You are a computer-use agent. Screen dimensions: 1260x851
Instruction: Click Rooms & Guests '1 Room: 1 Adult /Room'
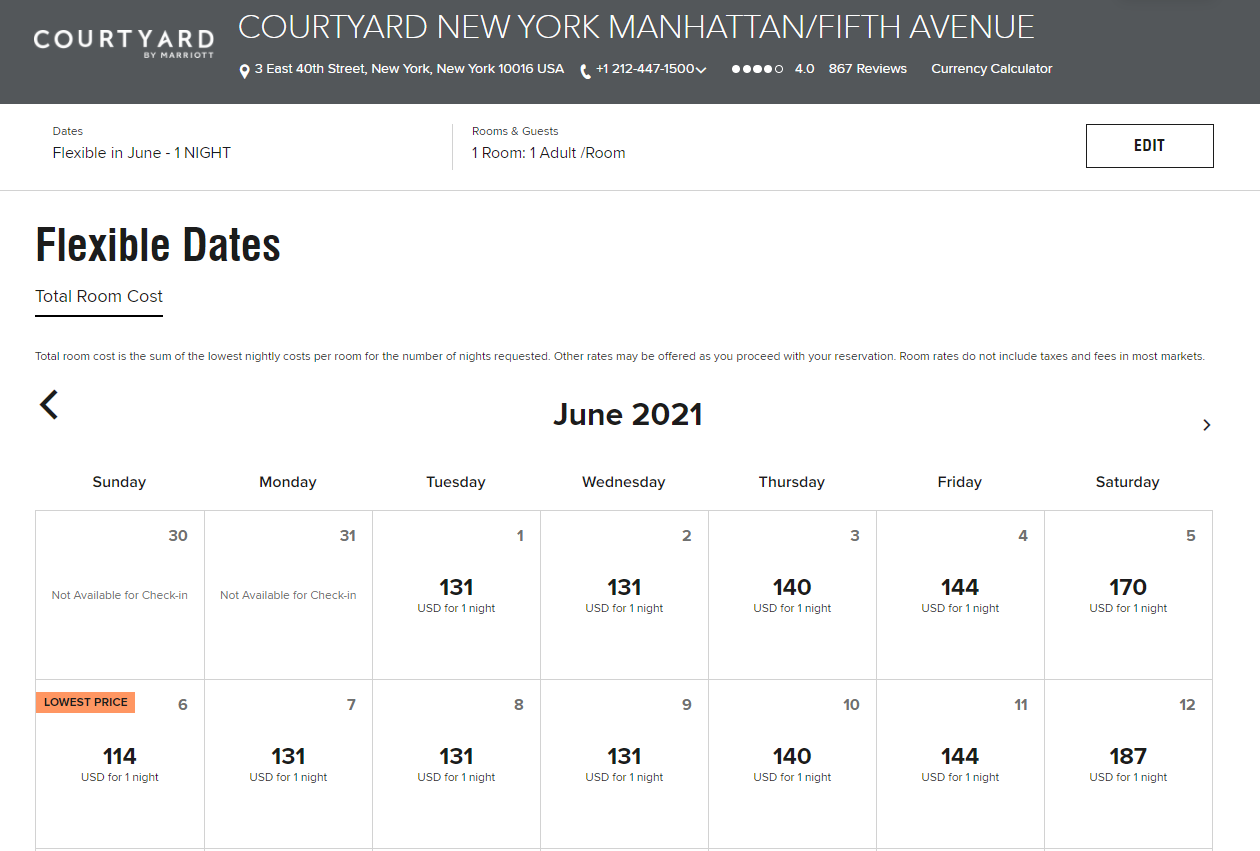click(549, 153)
